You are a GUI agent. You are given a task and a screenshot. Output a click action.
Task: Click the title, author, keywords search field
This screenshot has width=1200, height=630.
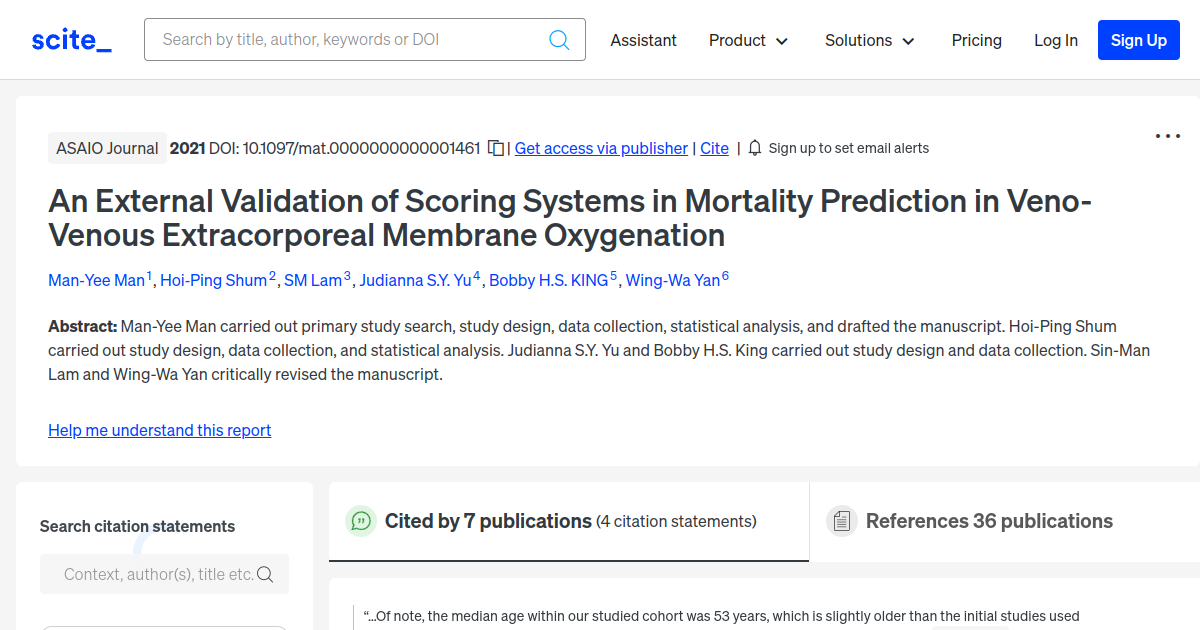(350, 40)
